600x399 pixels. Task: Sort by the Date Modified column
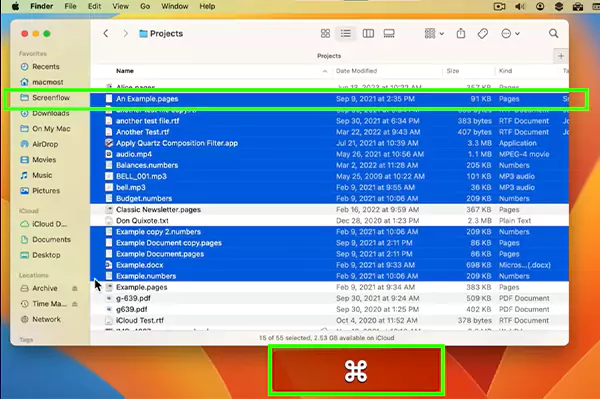tap(356, 71)
